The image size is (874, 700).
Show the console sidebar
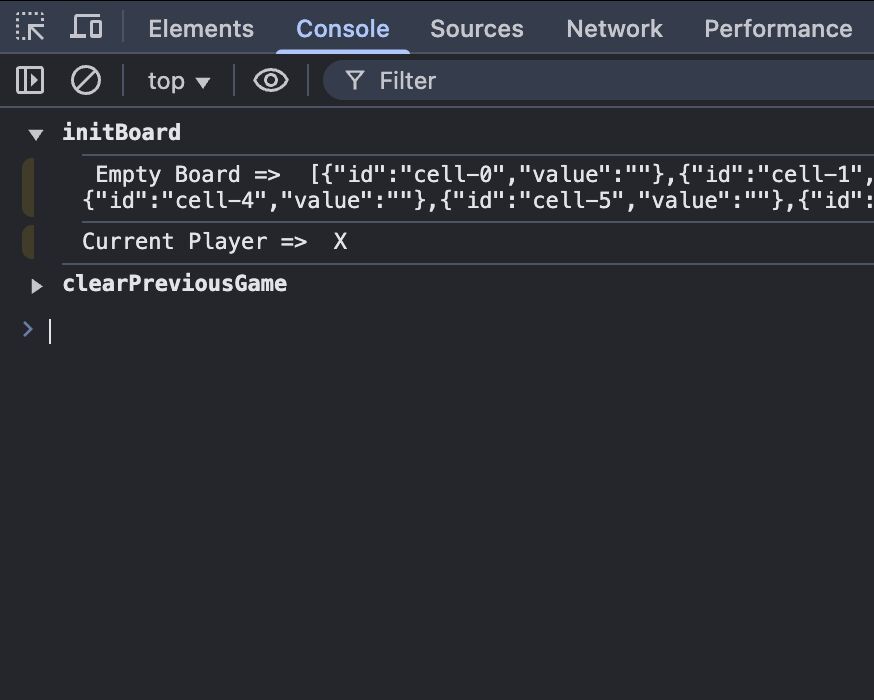30,80
